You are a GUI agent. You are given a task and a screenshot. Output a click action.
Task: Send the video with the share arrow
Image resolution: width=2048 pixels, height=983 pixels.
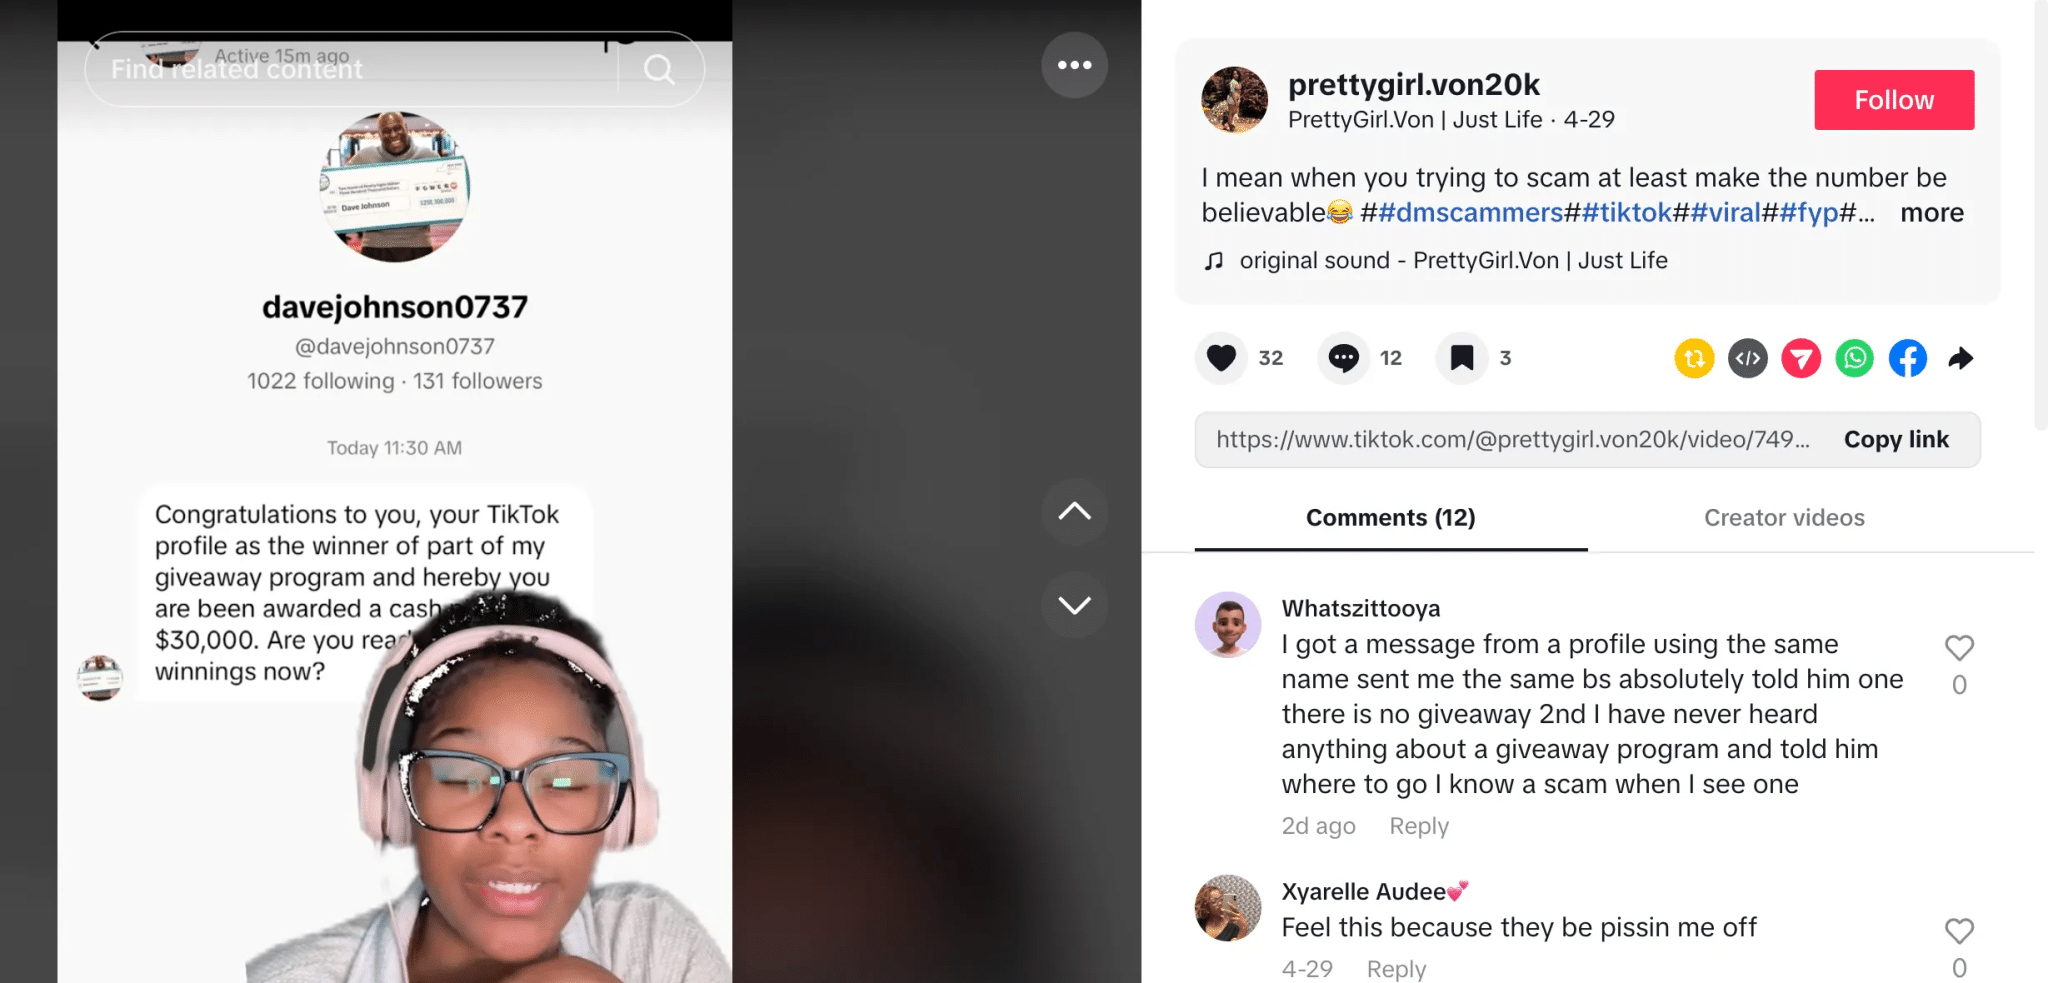tap(1962, 358)
